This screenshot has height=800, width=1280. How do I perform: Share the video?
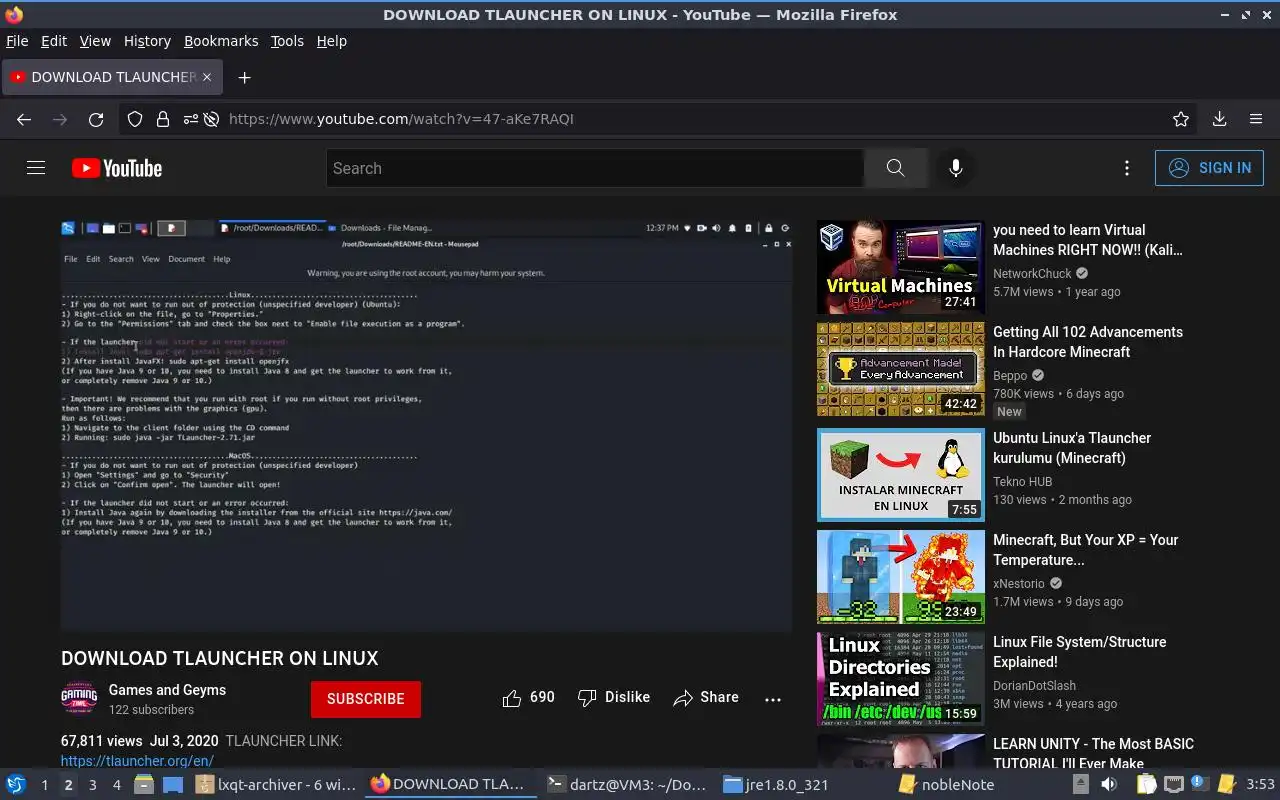(x=706, y=698)
